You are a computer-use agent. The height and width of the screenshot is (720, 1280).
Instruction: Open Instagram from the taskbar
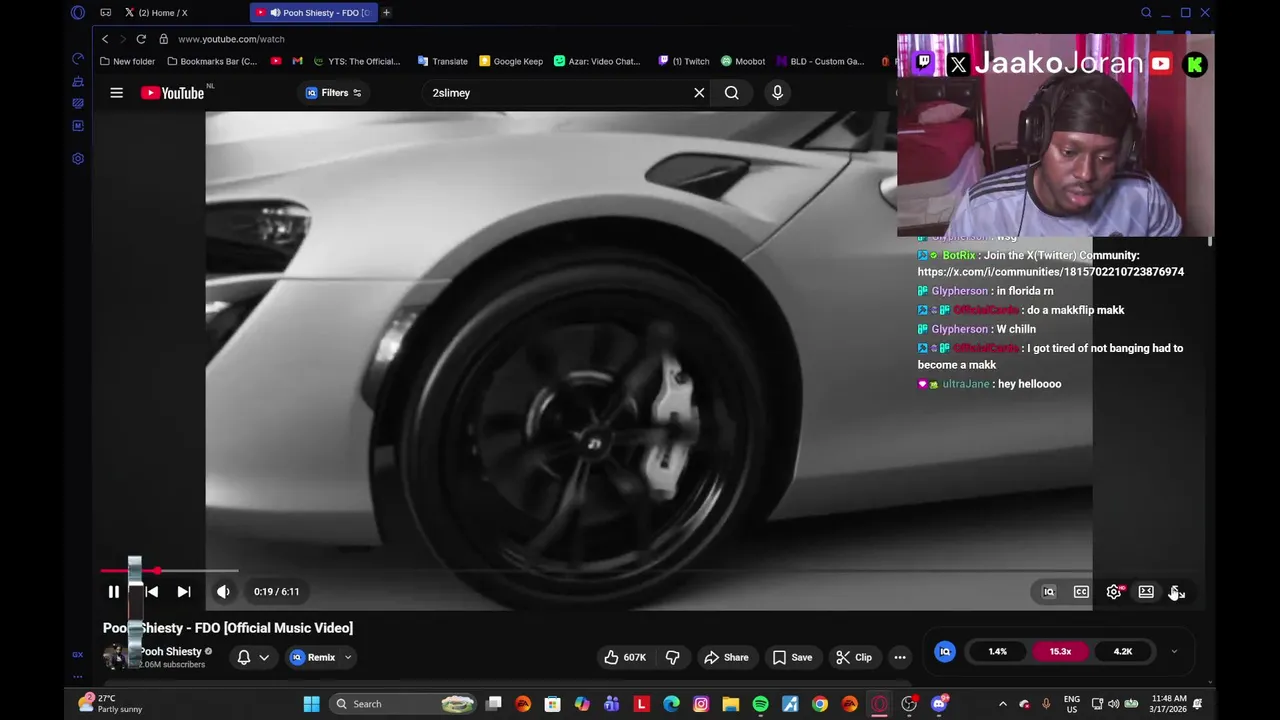(x=701, y=704)
